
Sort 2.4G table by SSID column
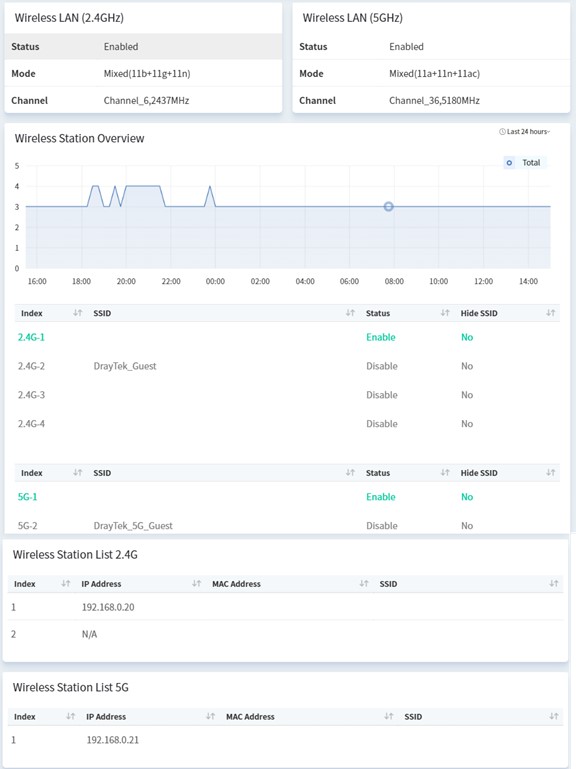[x=350, y=313]
